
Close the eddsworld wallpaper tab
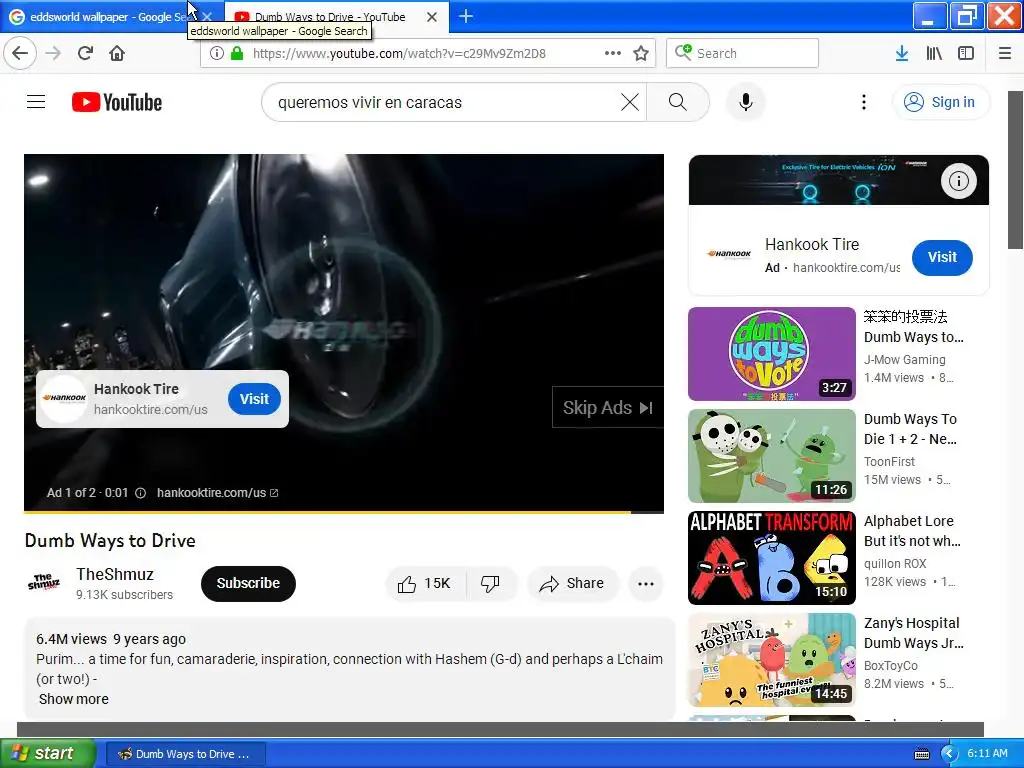pyautogui.click(x=207, y=17)
